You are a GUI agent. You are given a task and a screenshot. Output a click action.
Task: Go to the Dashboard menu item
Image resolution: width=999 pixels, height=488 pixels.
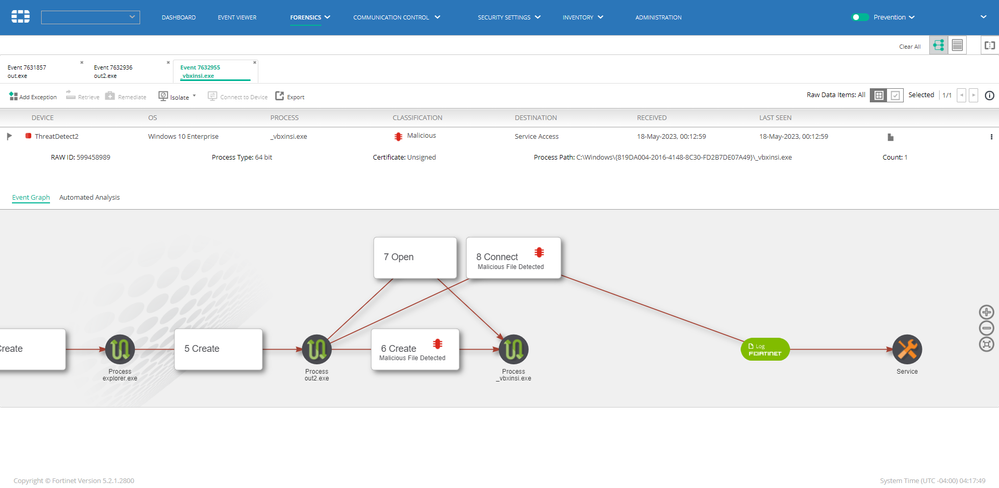[178, 18]
